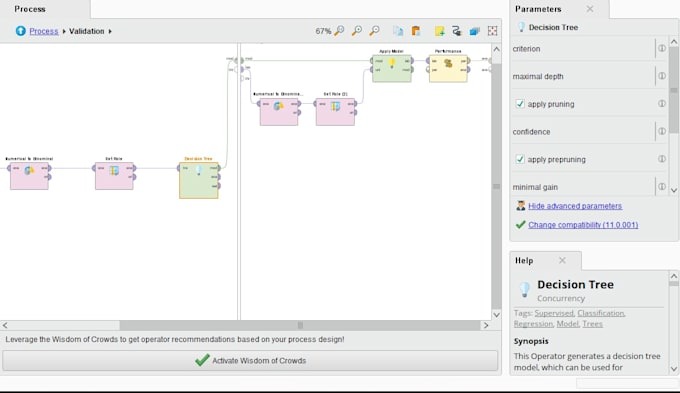Switch to the Process tab

pyautogui.click(x=30, y=9)
